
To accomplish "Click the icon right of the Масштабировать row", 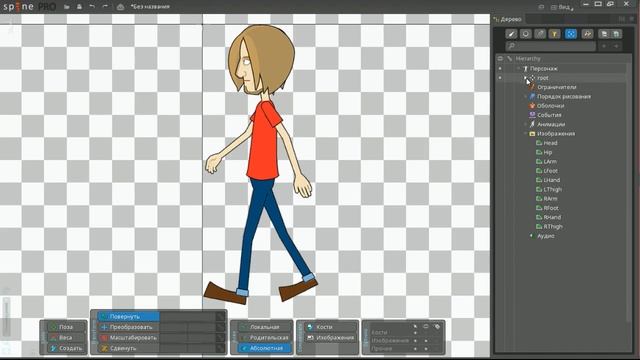I will 221,338.
